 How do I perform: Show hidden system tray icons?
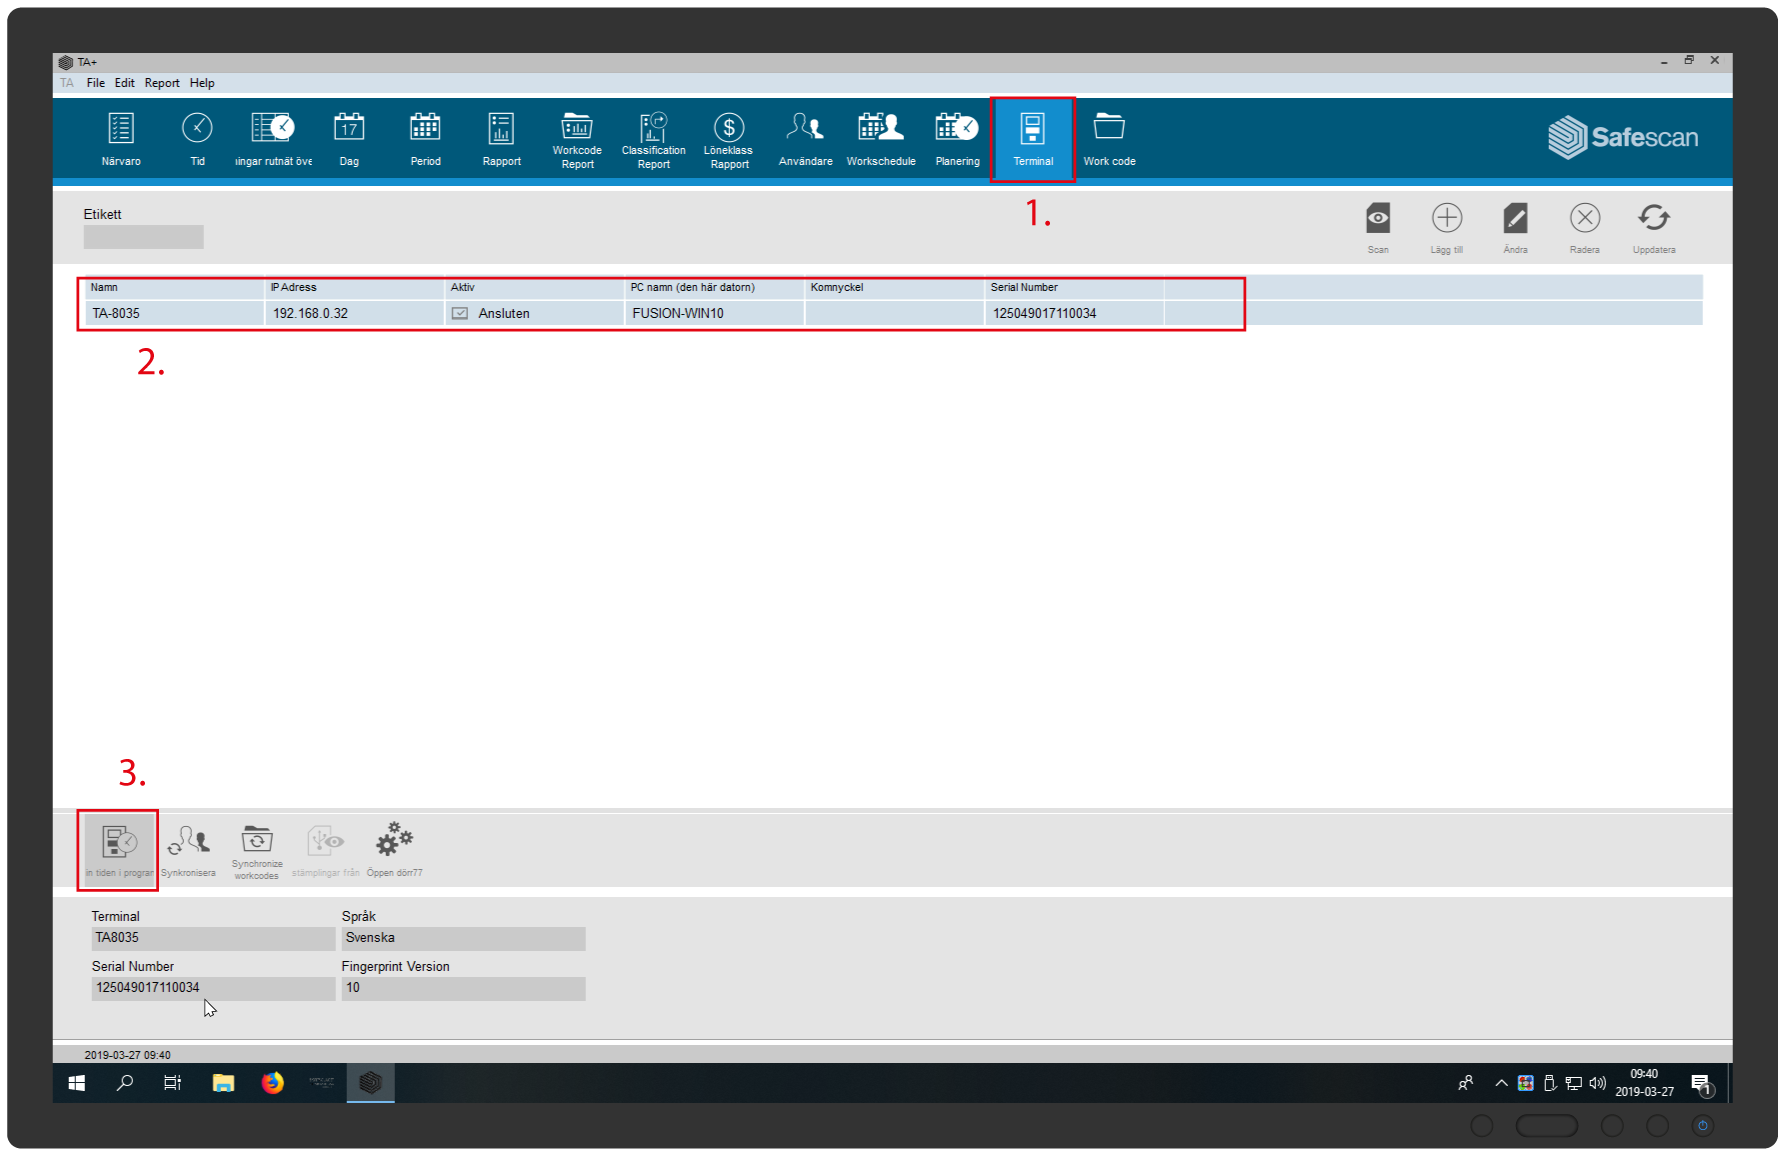point(1501,1083)
